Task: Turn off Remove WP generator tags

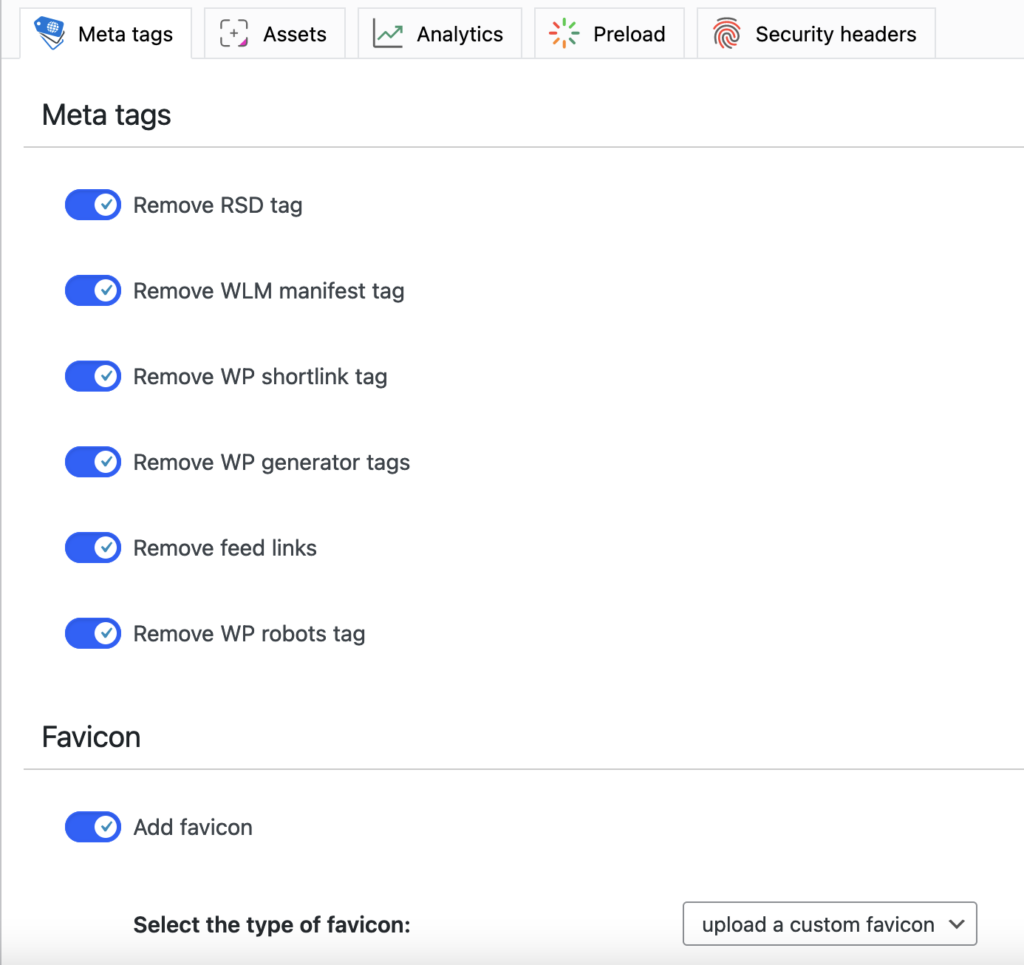Action: [93, 462]
